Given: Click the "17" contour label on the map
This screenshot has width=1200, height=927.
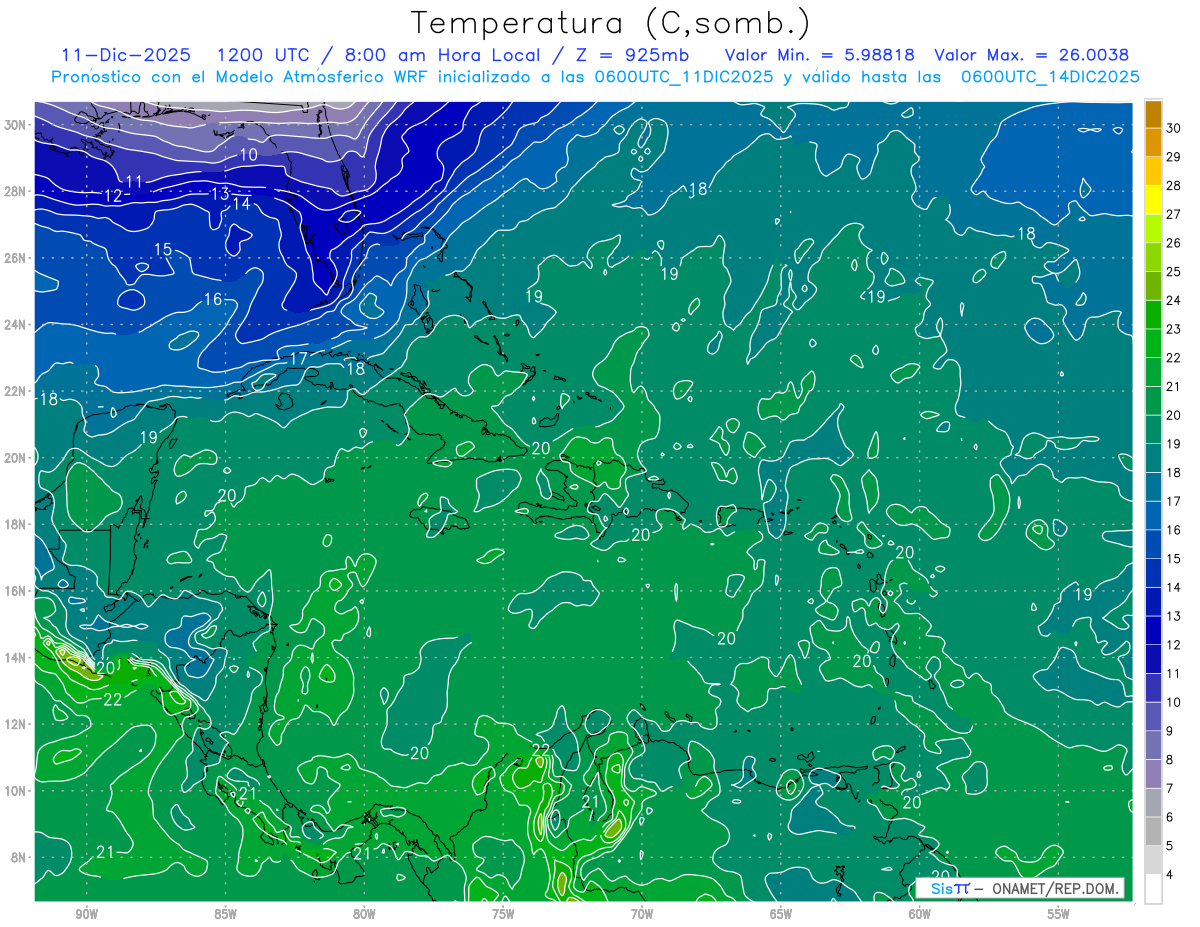Looking at the screenshot, I should [x=299, y=358].
